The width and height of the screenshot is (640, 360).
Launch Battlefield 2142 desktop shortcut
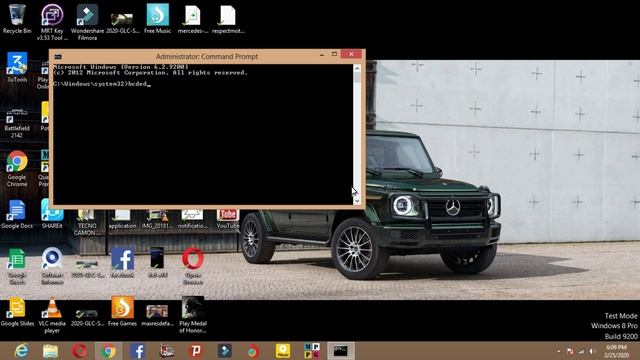click(17, 123)
